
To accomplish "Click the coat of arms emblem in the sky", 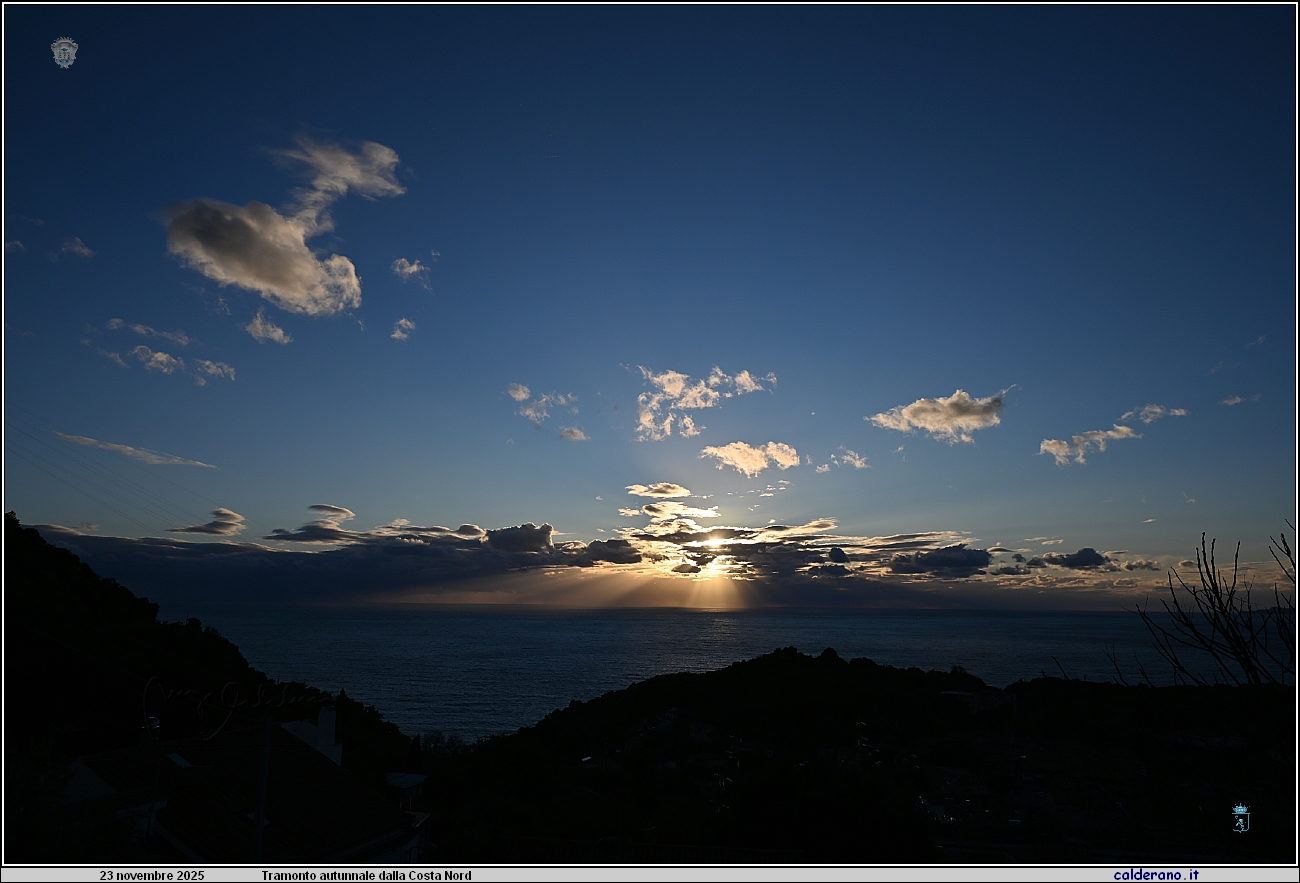I will (x=64, y=52).
